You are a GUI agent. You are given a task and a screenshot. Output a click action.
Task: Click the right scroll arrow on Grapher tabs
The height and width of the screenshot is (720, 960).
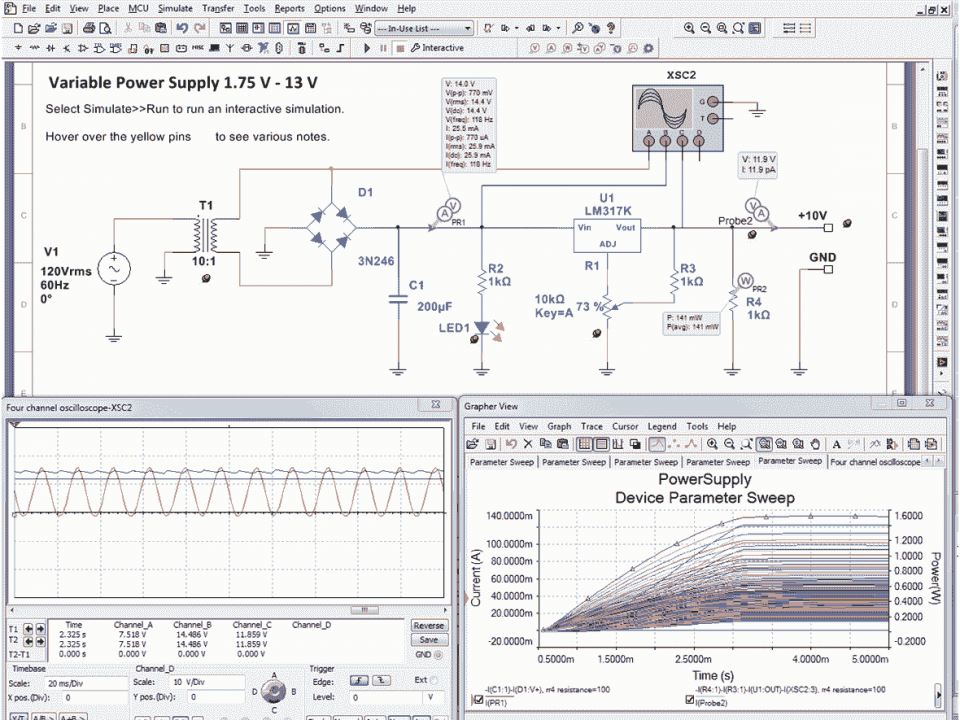tap(938, 461)
